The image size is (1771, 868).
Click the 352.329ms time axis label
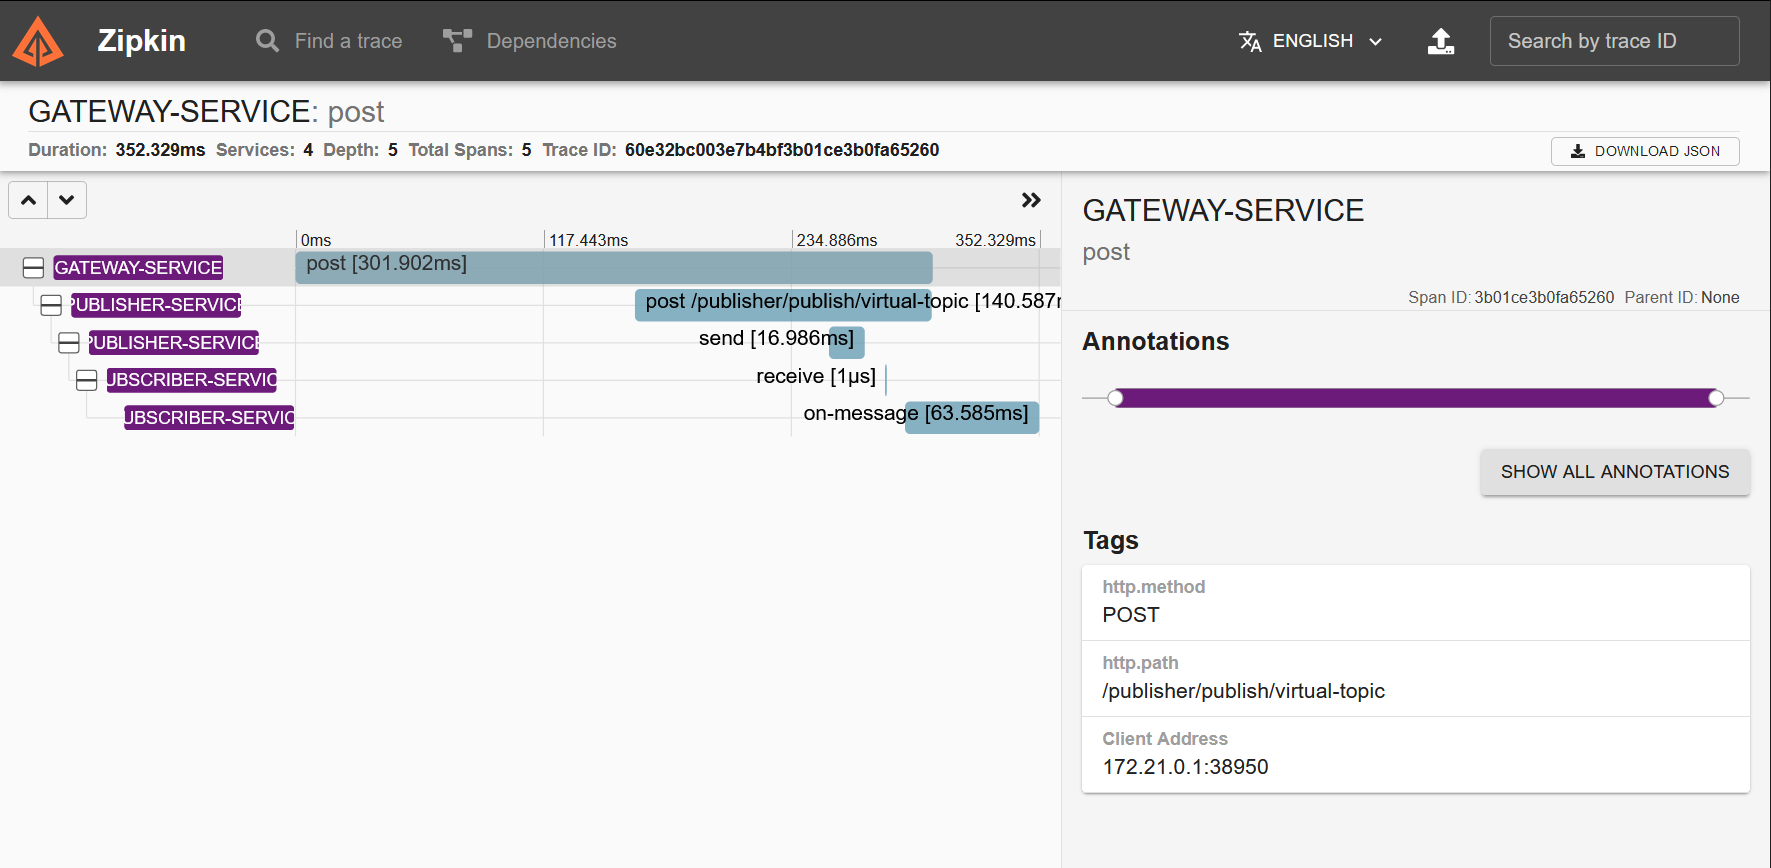[995, 240]
